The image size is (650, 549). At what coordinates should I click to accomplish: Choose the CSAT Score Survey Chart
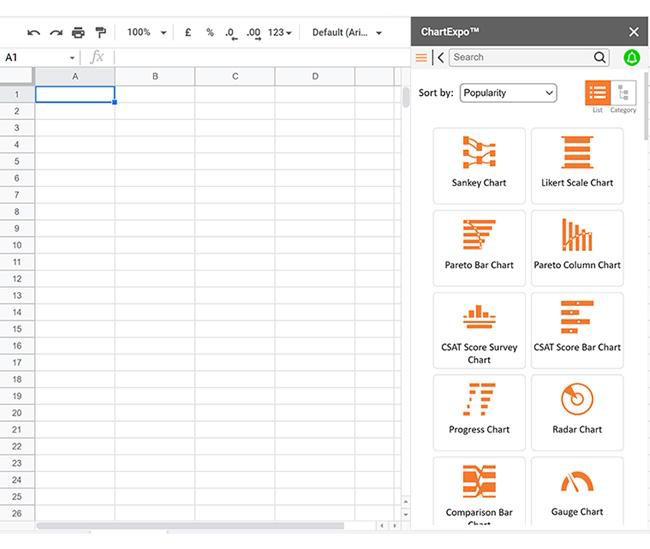tap(479, 330)
